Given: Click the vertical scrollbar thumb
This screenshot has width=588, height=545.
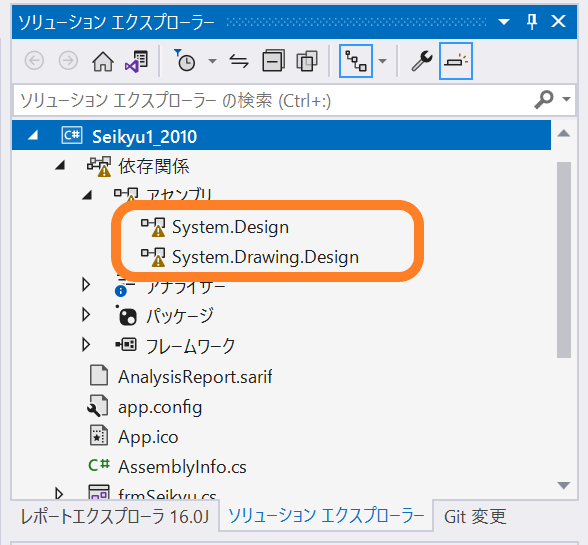Looking at the screenshot, I should [564, 260].
